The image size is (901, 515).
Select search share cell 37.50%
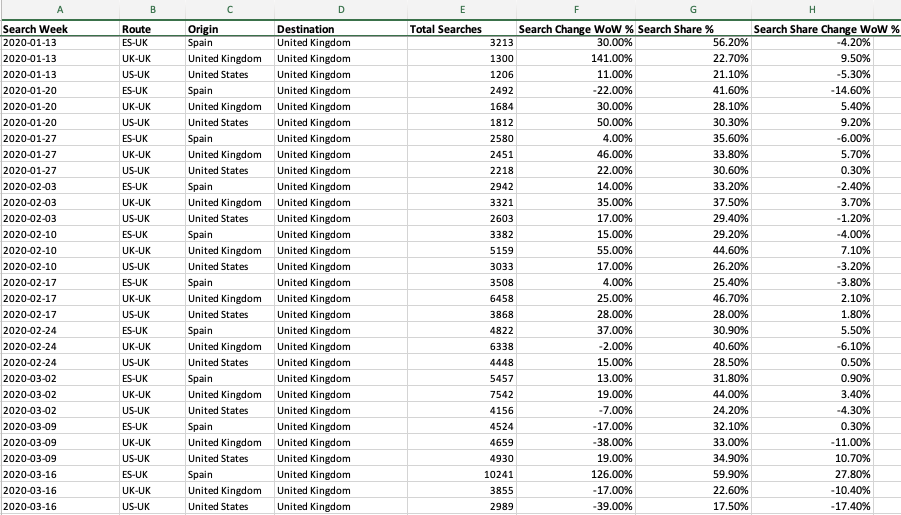click(693, 202)
